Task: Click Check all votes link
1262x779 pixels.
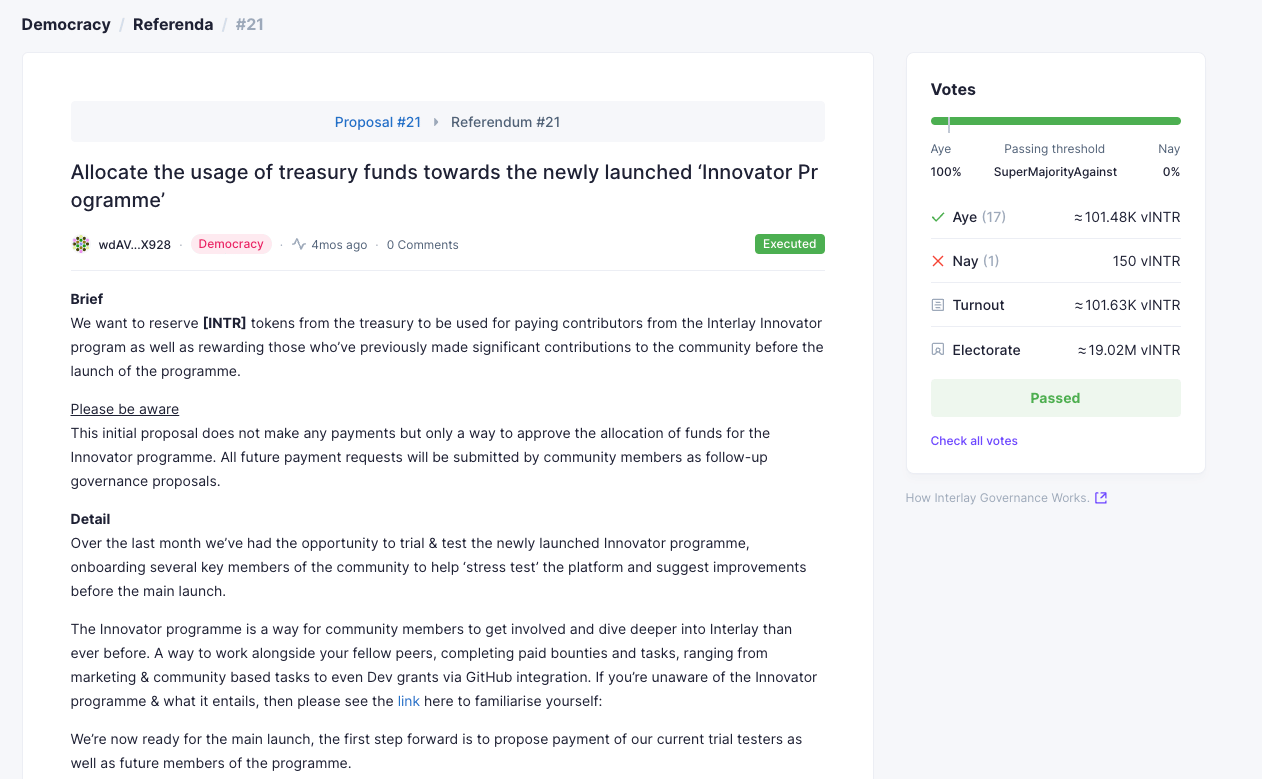Action: pos(974,441)
